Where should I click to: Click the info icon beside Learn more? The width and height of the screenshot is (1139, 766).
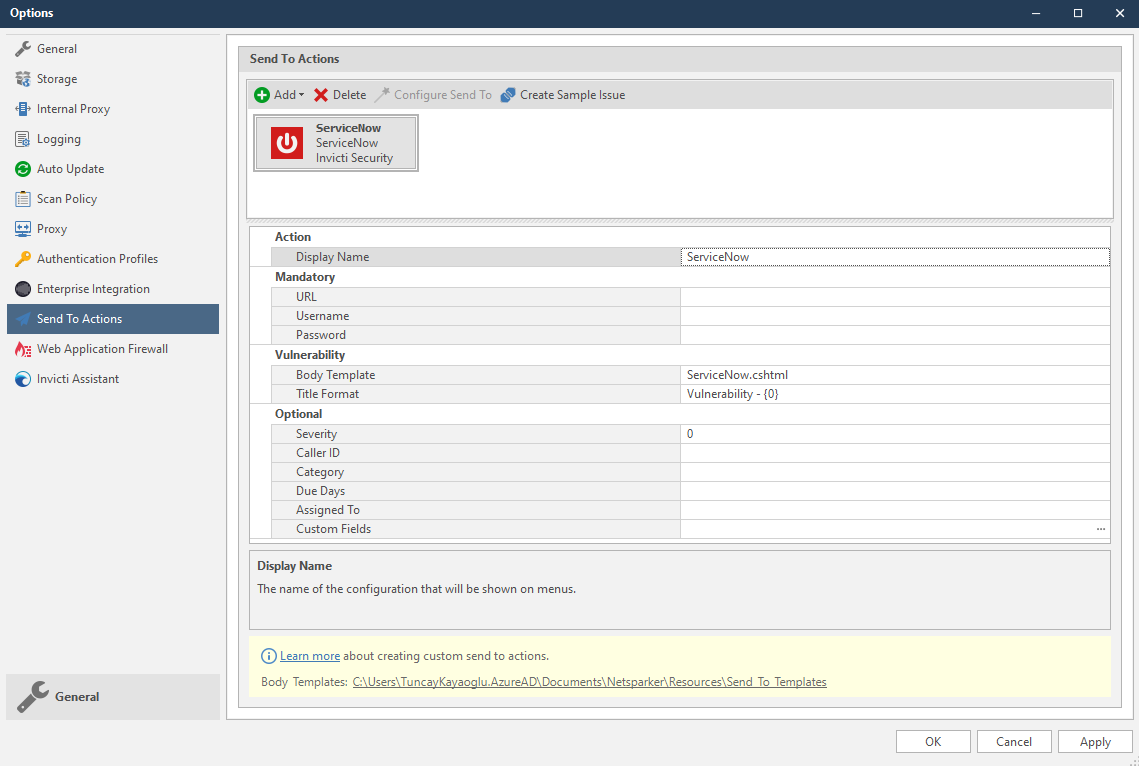(268, 656)
